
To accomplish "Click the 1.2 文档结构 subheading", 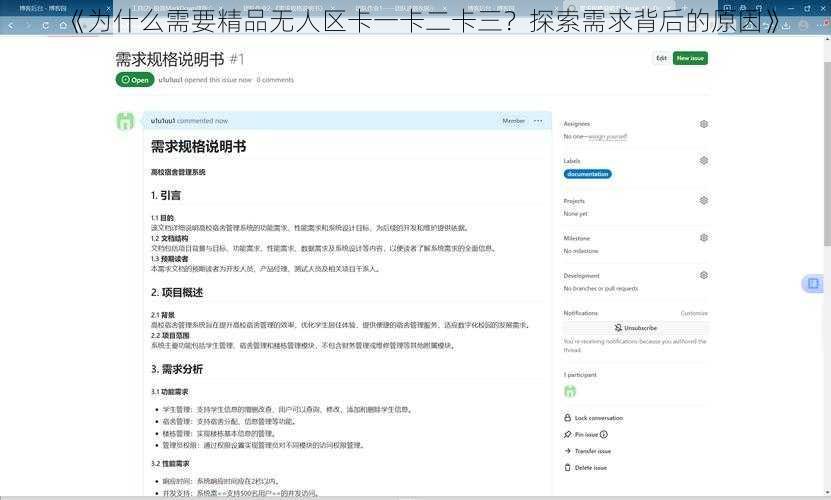I will pyautogui.click(x=169, y=238).
